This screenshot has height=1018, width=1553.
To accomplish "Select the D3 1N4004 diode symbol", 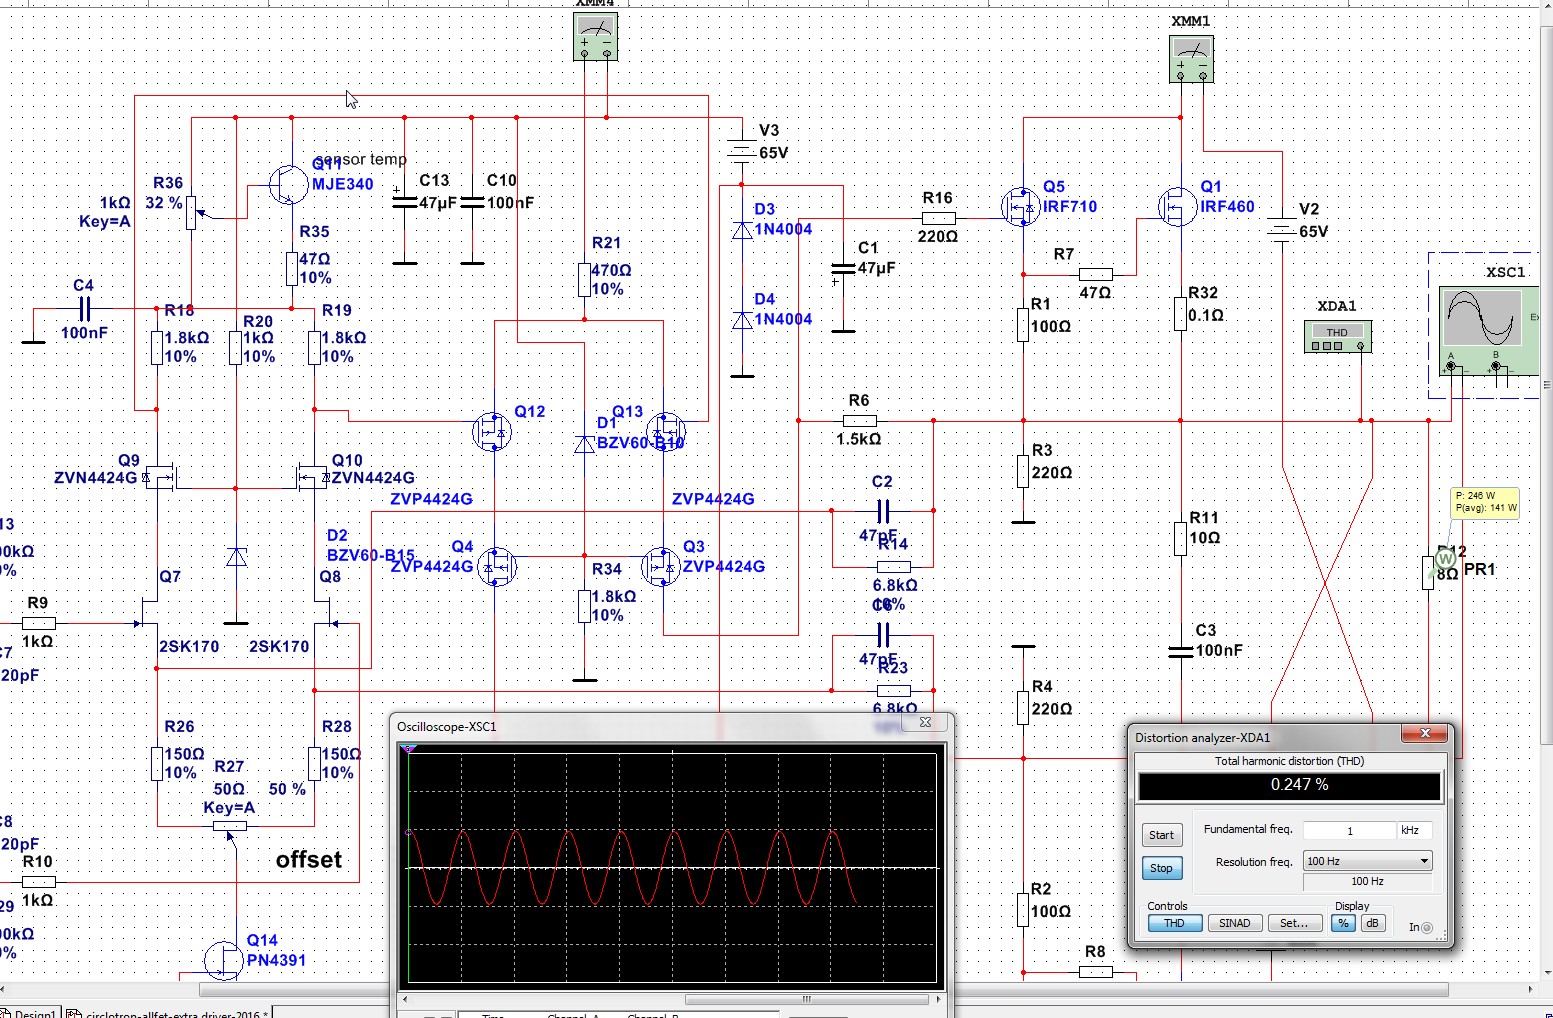I will click(742, 230).
